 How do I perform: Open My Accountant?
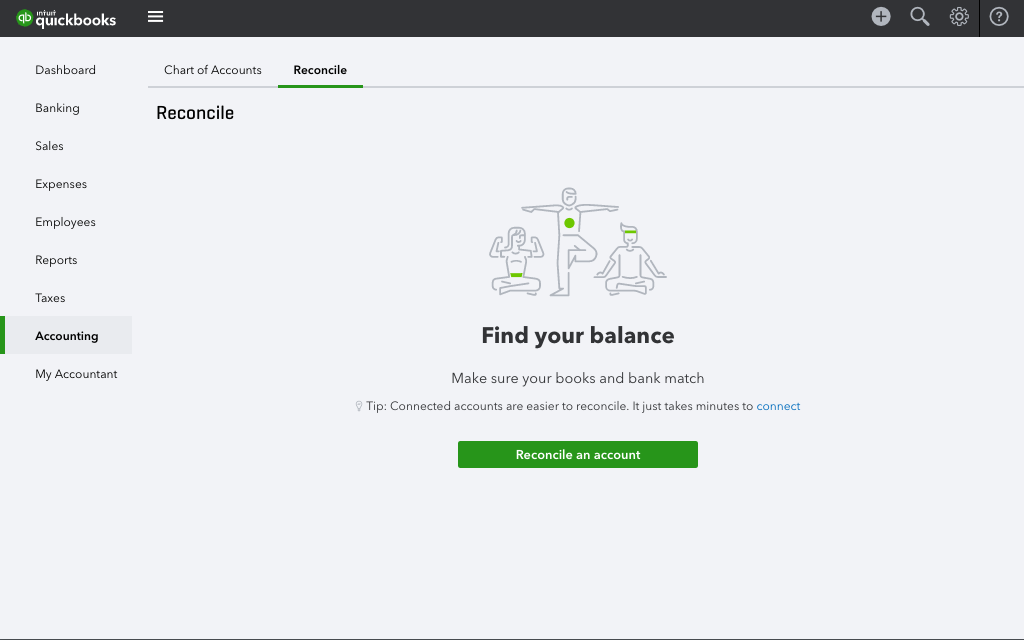76,373
